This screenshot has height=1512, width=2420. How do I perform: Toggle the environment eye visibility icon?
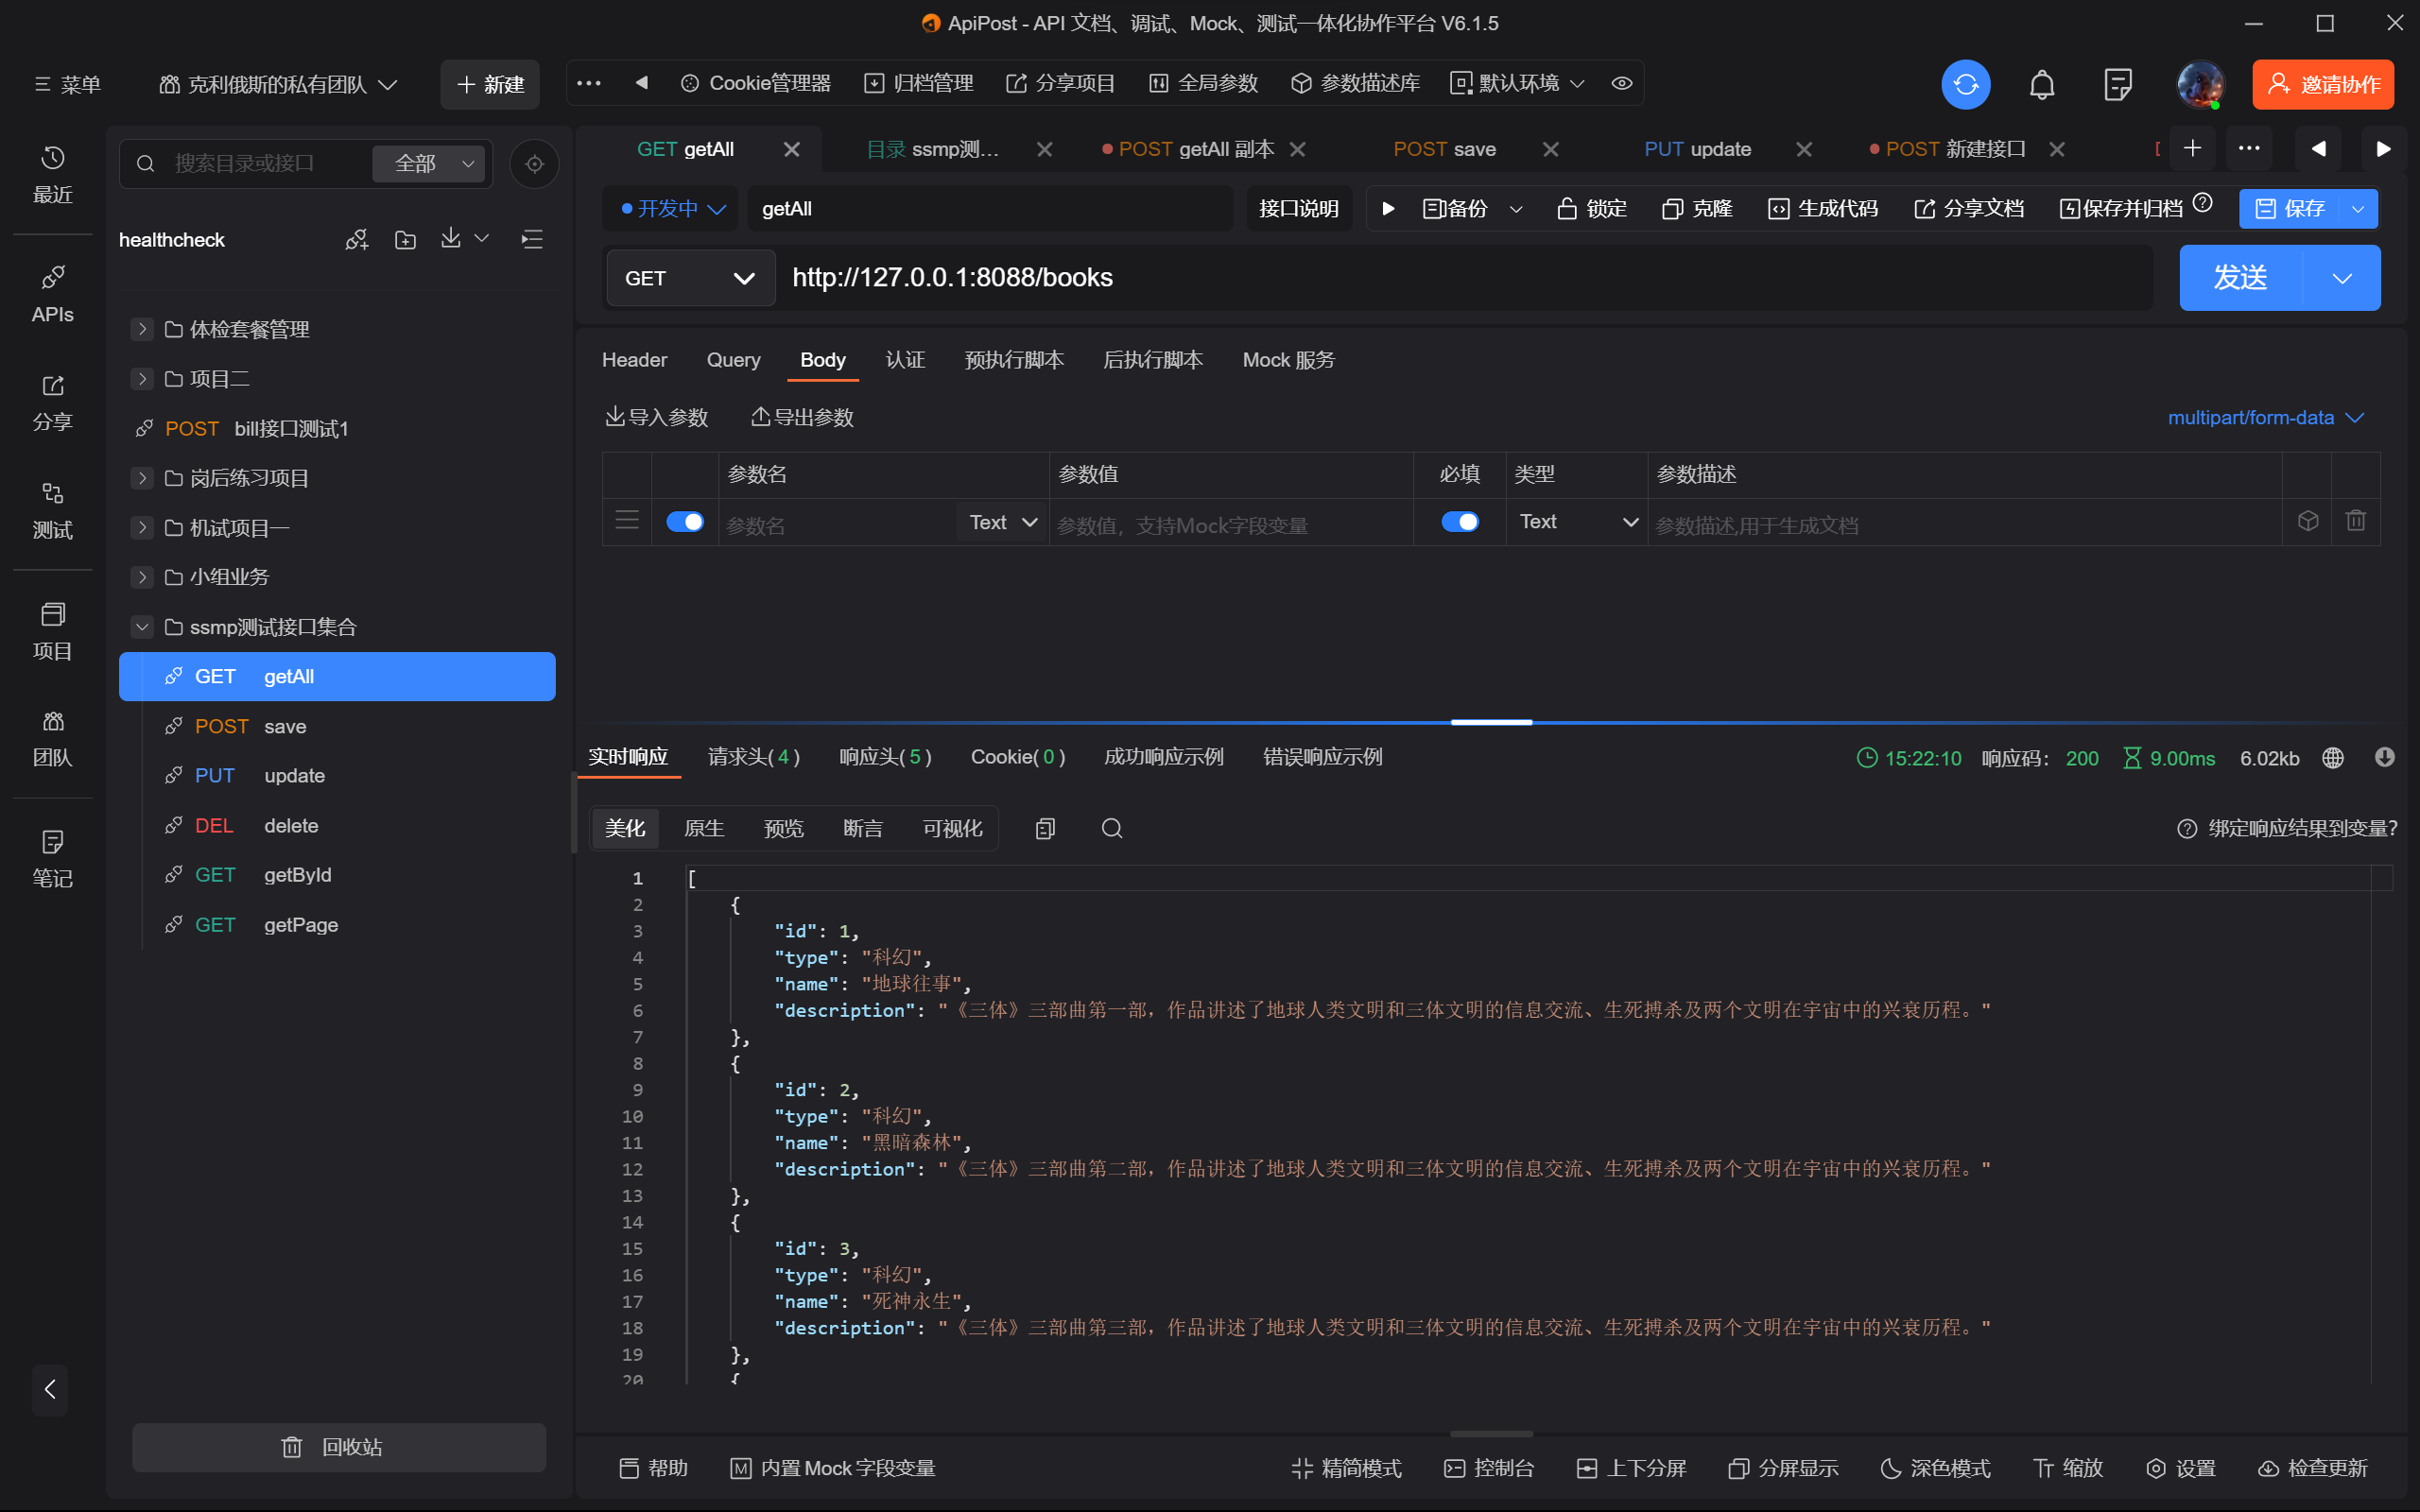click(1622, 84)
